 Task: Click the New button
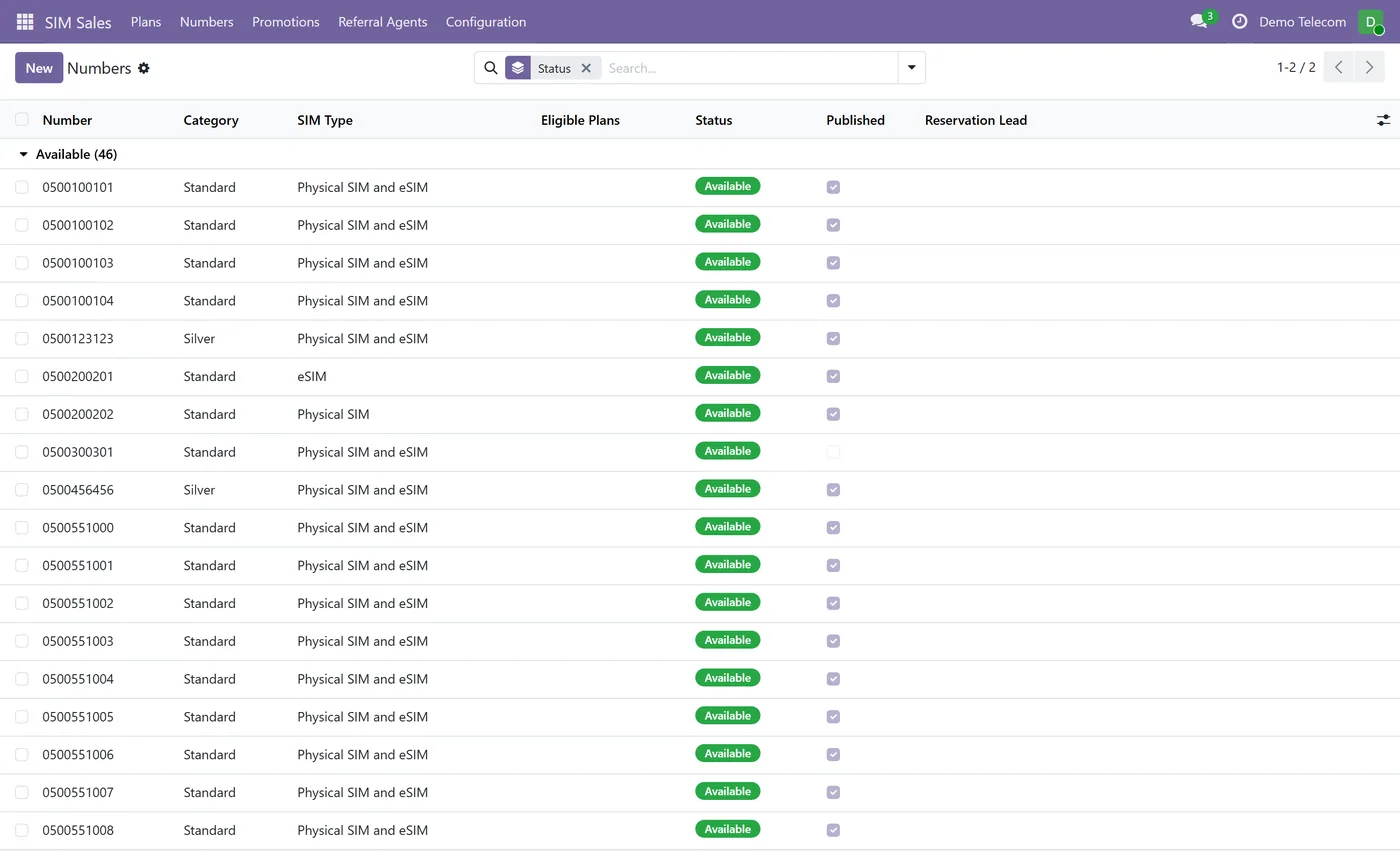click(39, 68)
